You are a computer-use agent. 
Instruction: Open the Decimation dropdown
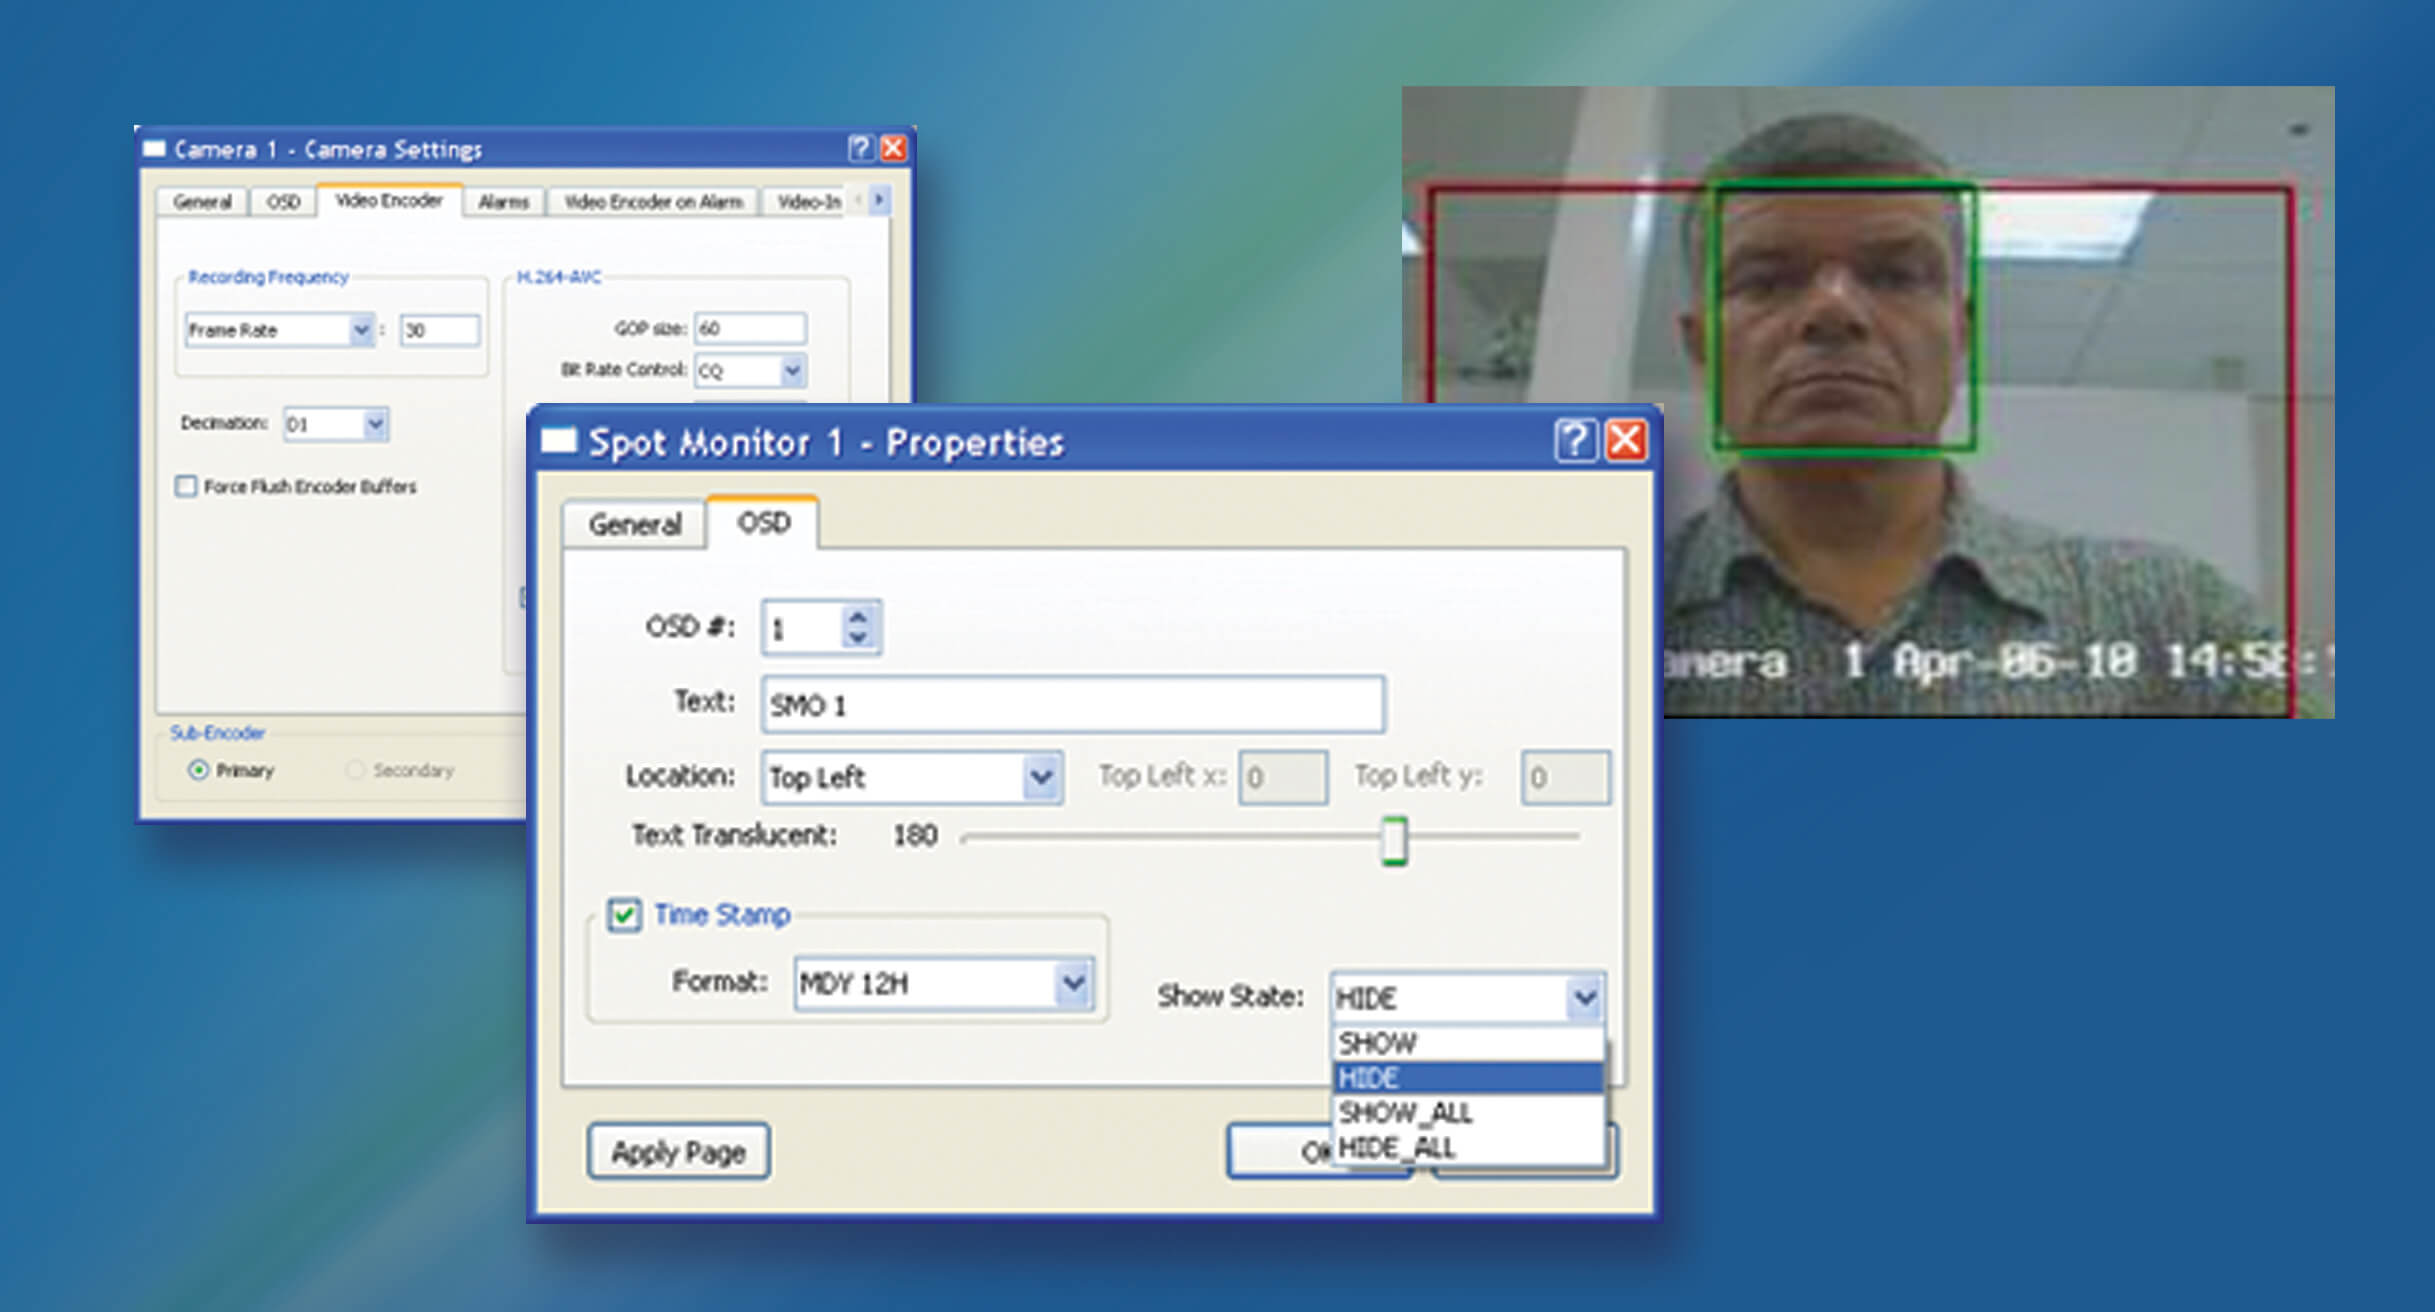point(375,424)
